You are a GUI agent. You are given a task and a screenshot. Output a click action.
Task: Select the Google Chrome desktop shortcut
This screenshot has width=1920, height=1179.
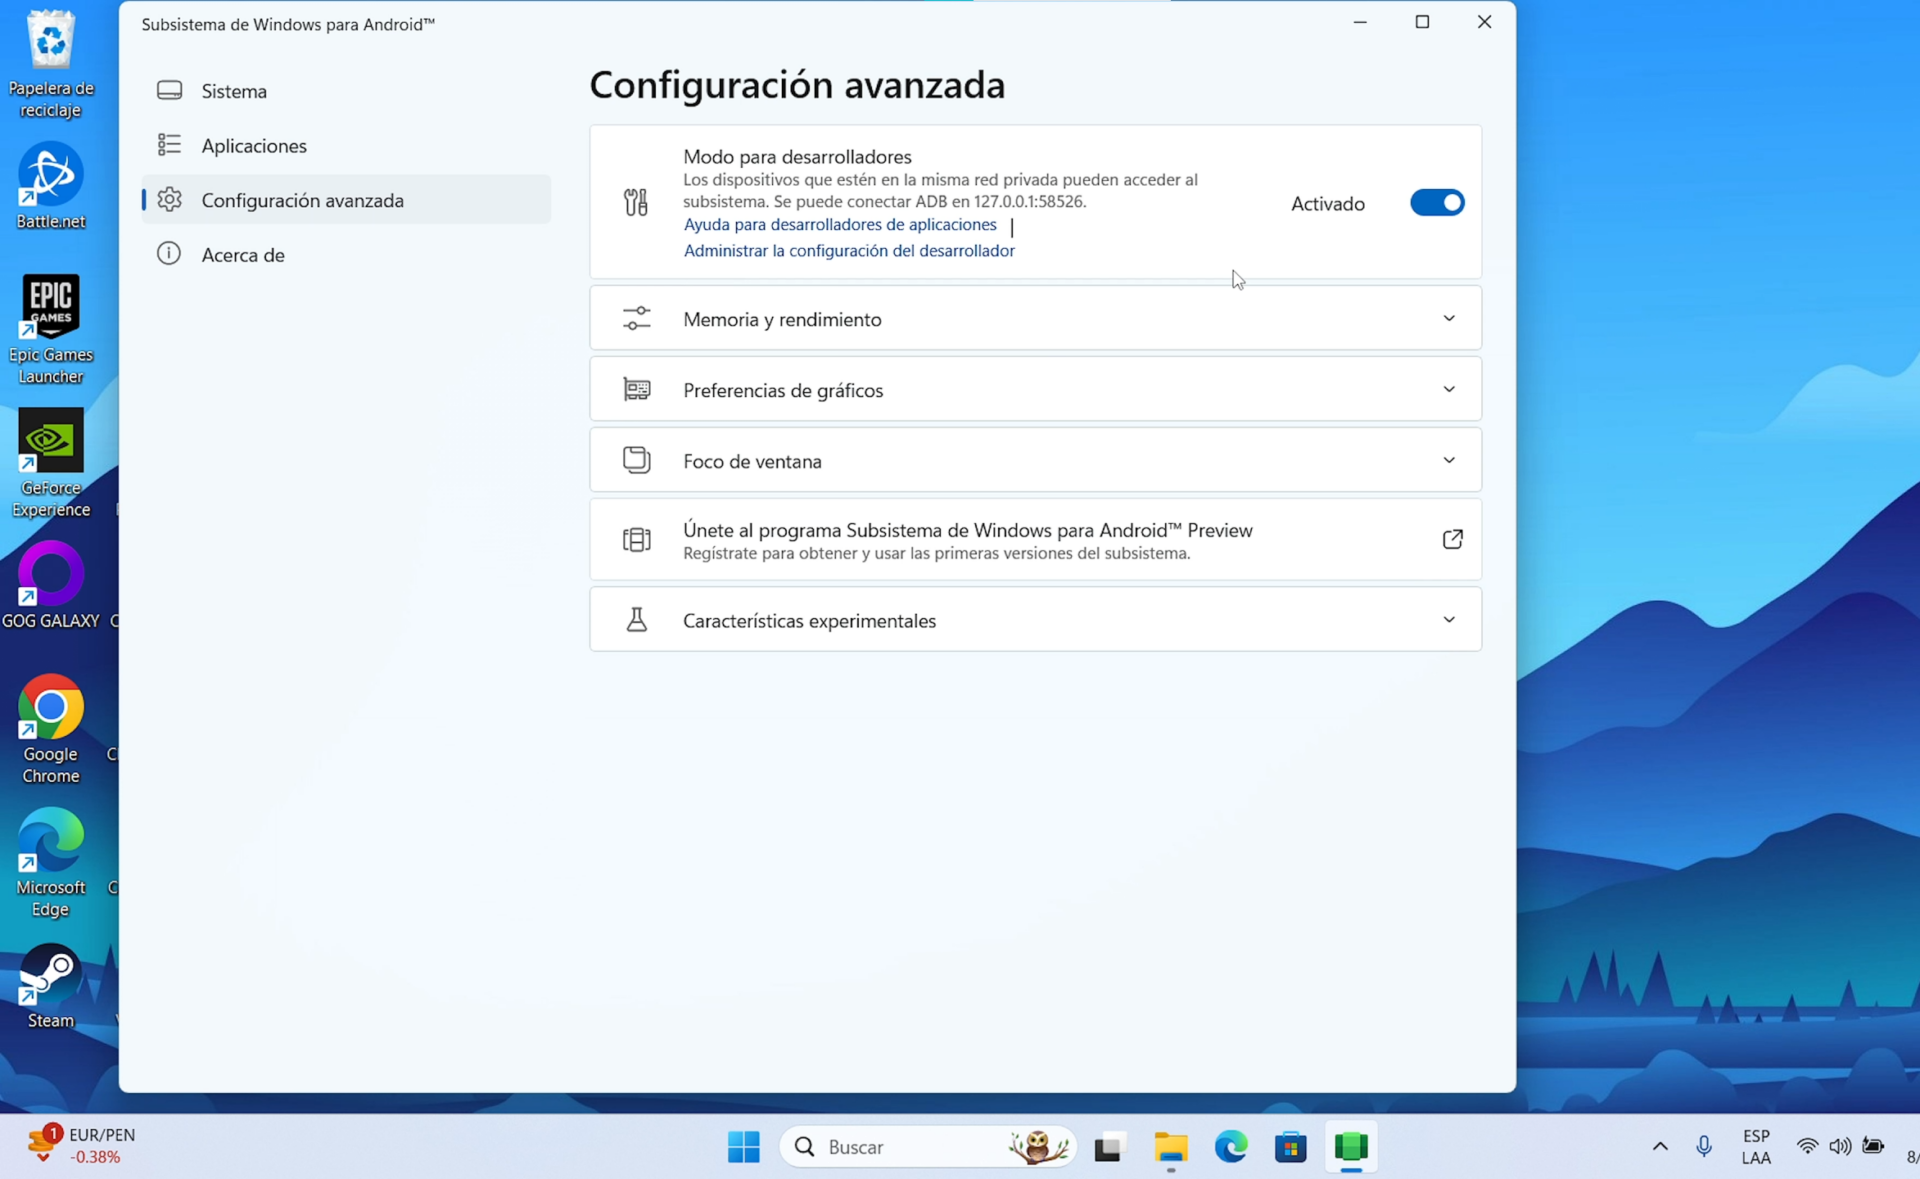51,730
